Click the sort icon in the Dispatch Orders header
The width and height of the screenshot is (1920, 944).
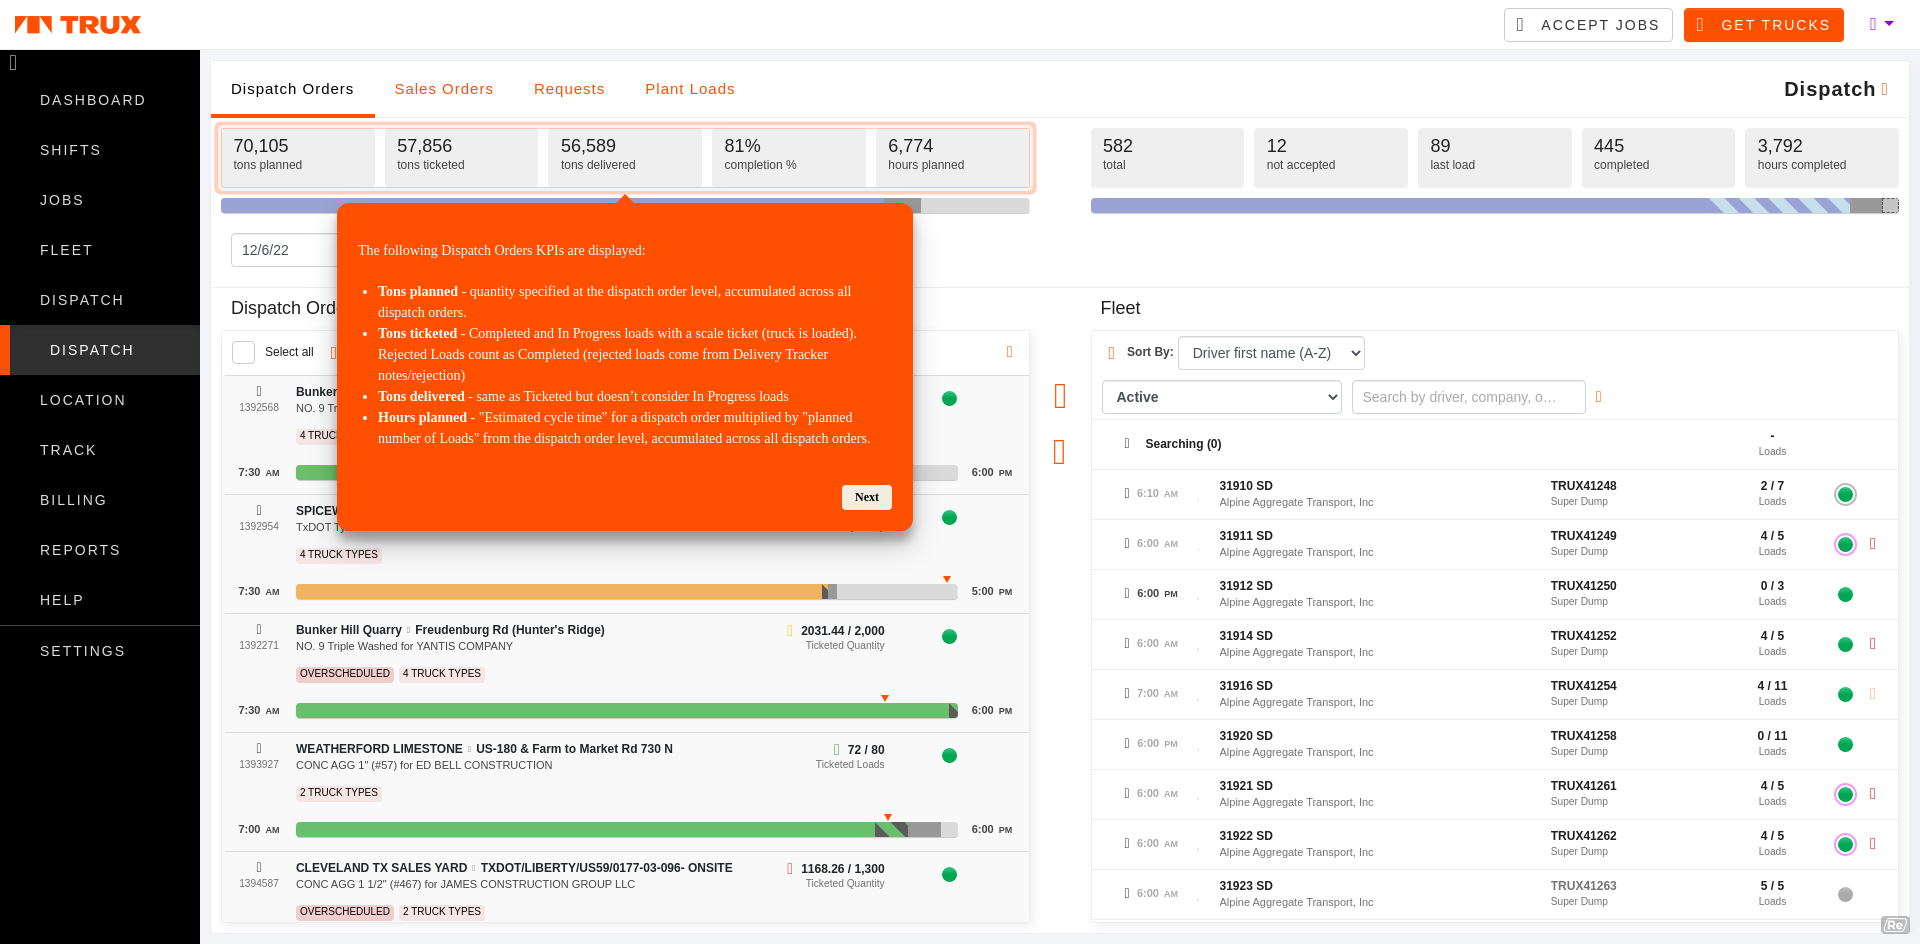tap(1009, 353)
